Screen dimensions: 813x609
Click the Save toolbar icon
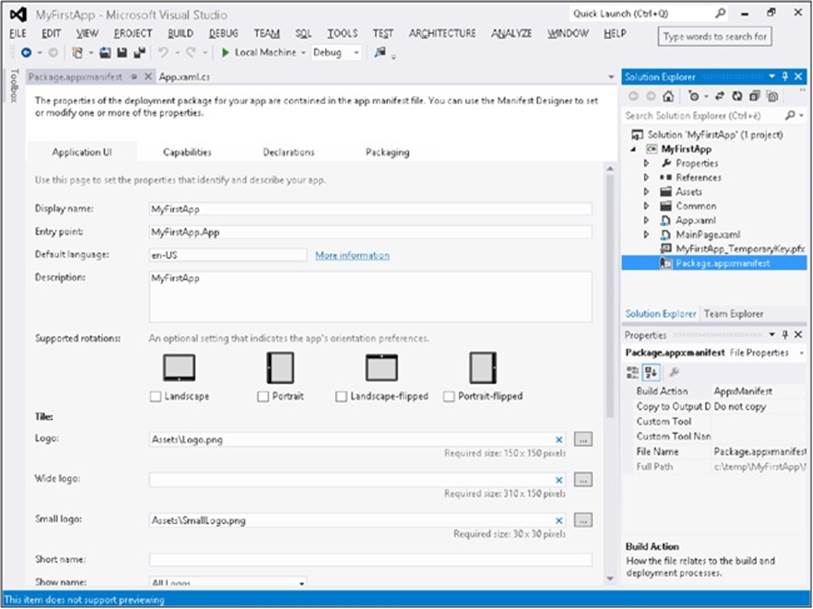coord(122,52)
